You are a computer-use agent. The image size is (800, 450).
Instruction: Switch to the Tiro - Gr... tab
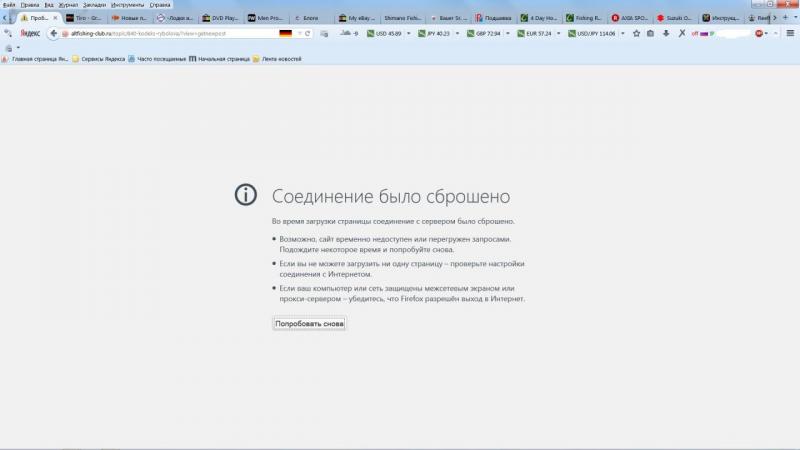(x=84, y=18)
